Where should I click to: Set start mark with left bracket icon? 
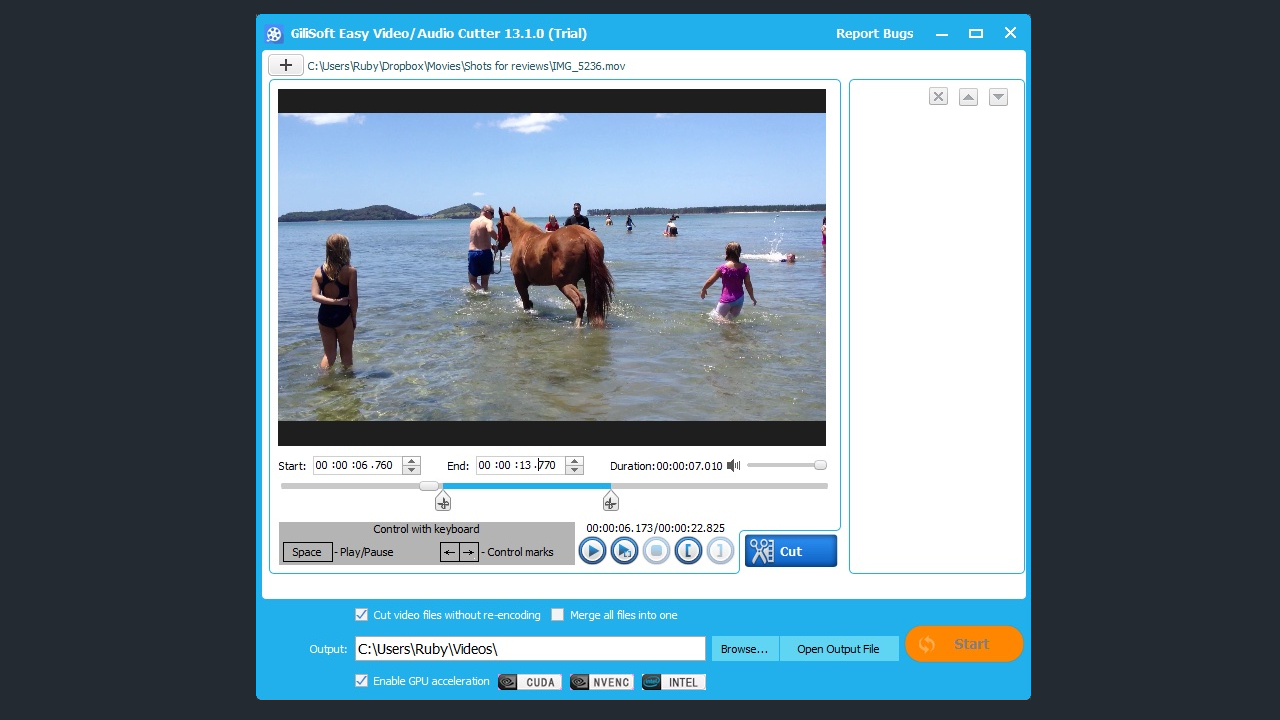click(x=688, y=550)
